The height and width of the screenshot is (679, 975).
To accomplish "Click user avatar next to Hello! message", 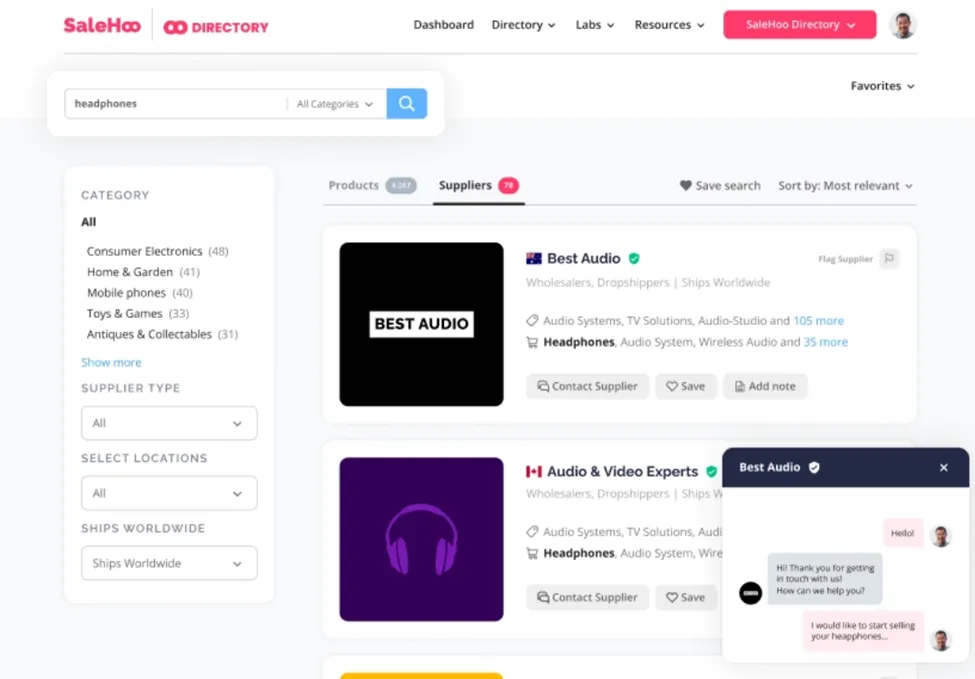I will [x=941, y=536].
